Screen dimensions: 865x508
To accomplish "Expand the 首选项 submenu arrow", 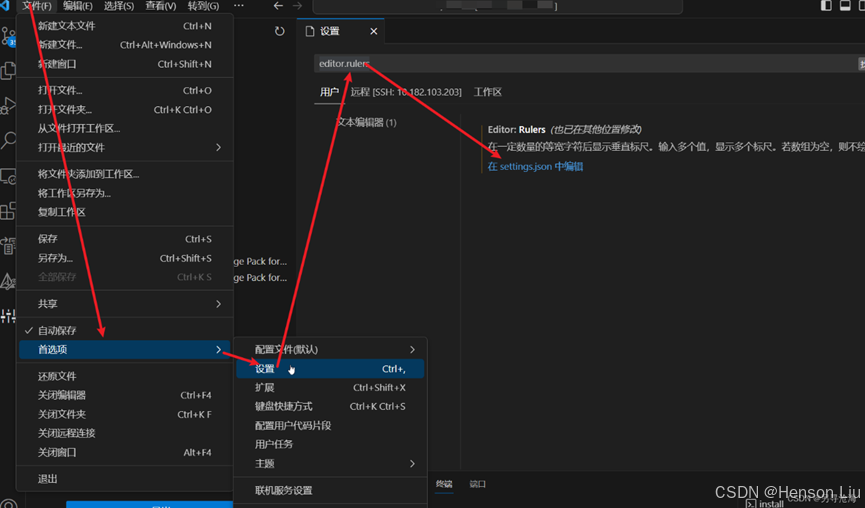I will point(218,350).
